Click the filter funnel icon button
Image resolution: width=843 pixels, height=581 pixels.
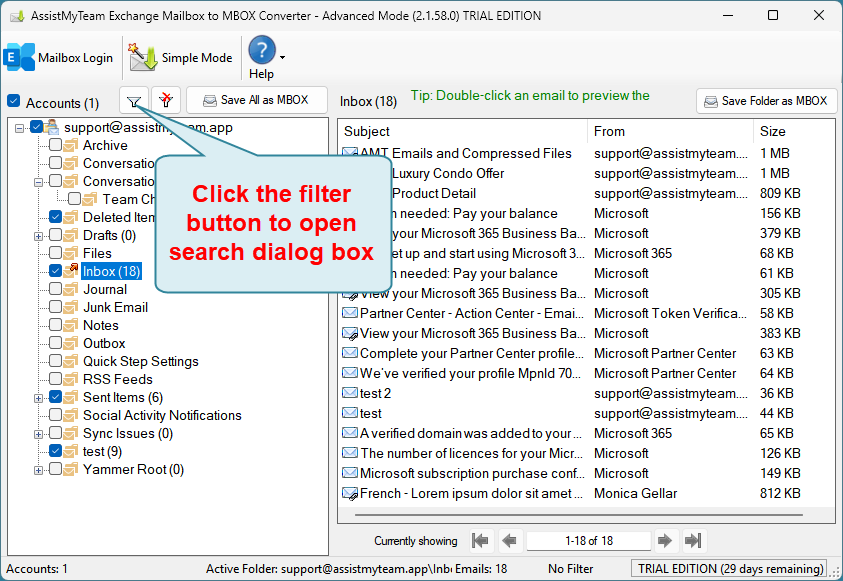tap(134, 100)
